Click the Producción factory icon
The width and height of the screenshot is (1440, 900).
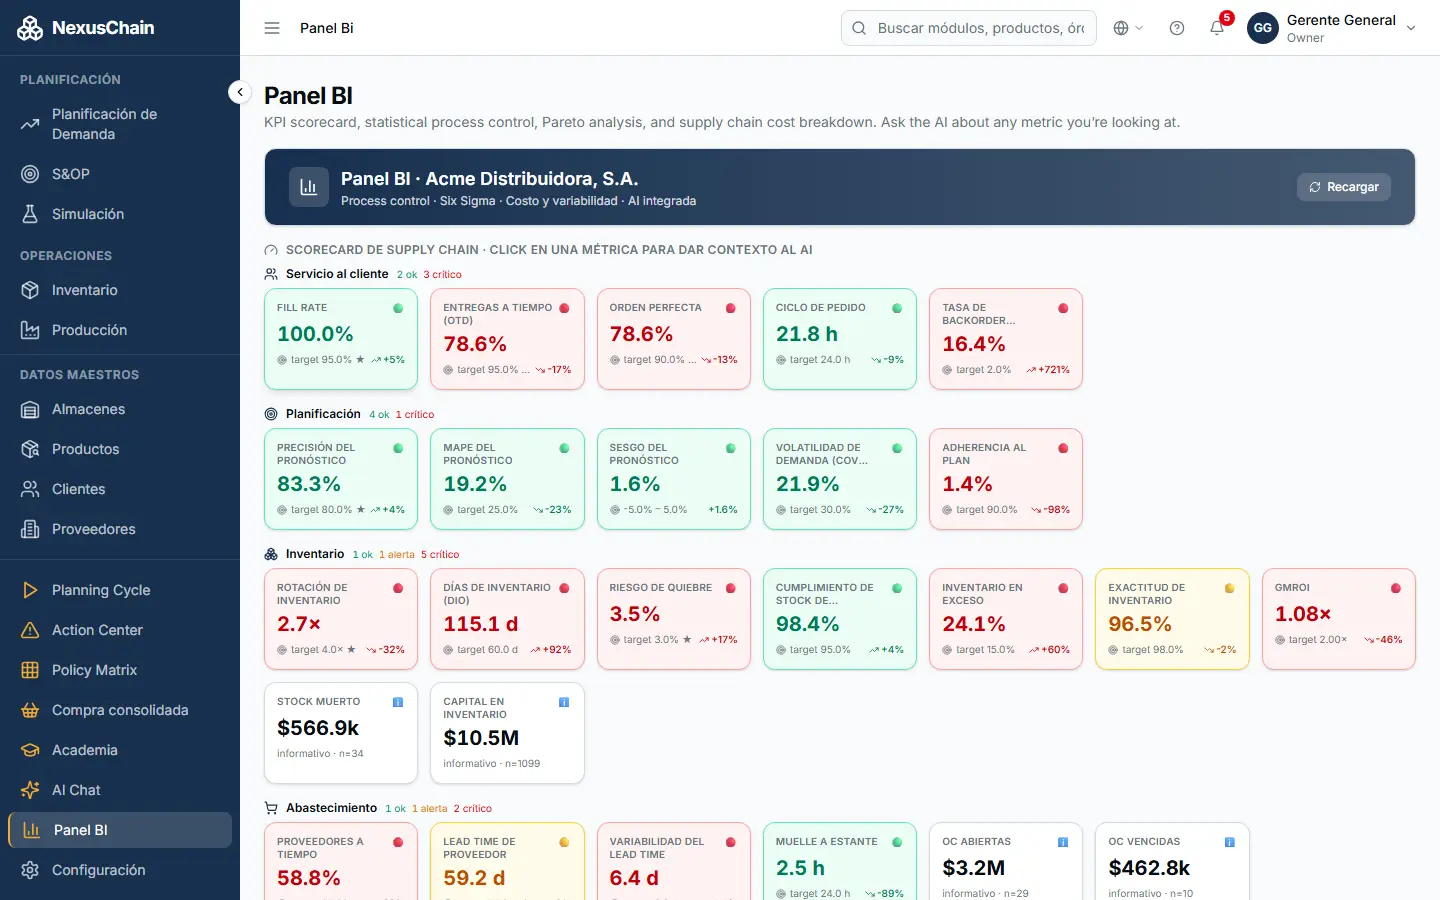[x=30, y=330]
